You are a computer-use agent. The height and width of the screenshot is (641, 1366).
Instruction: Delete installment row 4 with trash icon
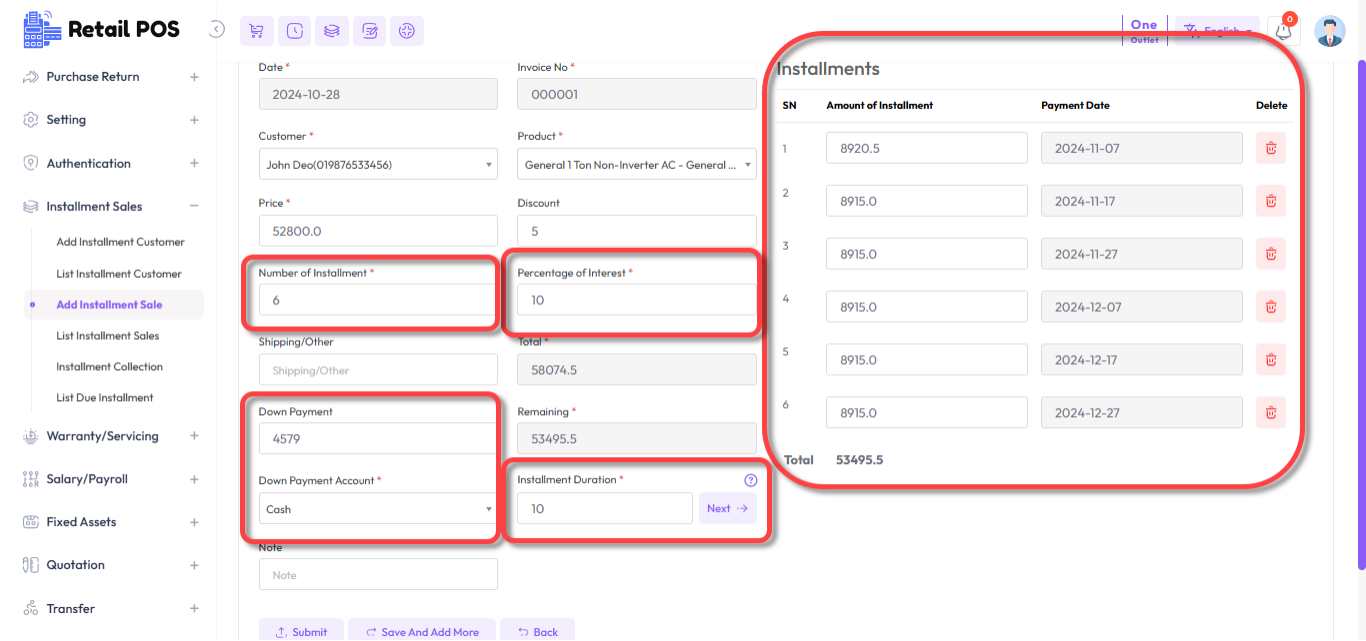click(x=1271, y=307)
